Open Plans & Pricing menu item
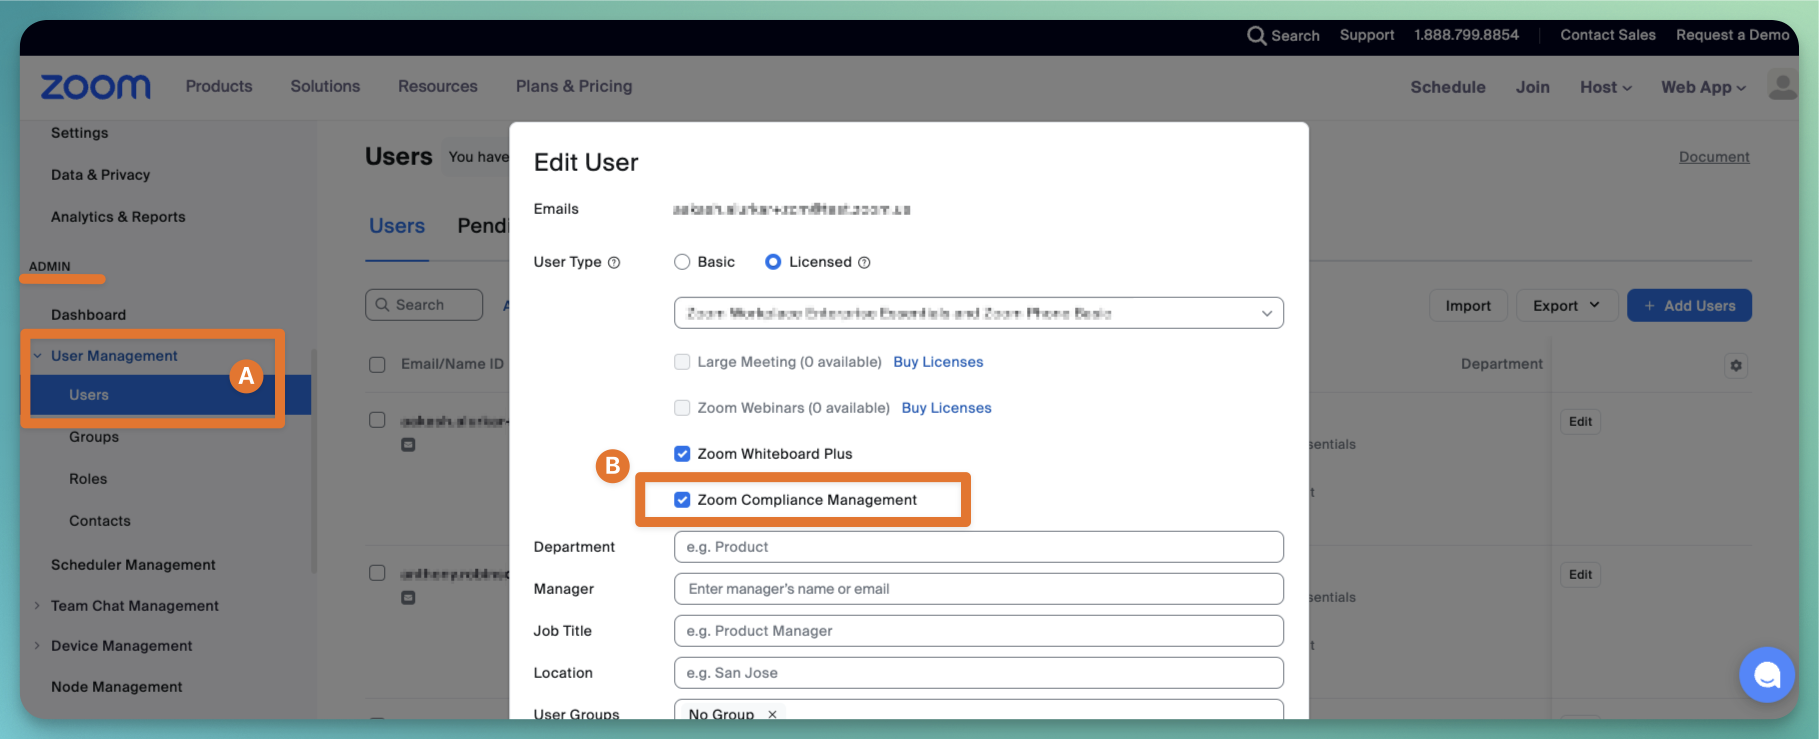Screen dimensions: 1819x739 tap(574, 86)
